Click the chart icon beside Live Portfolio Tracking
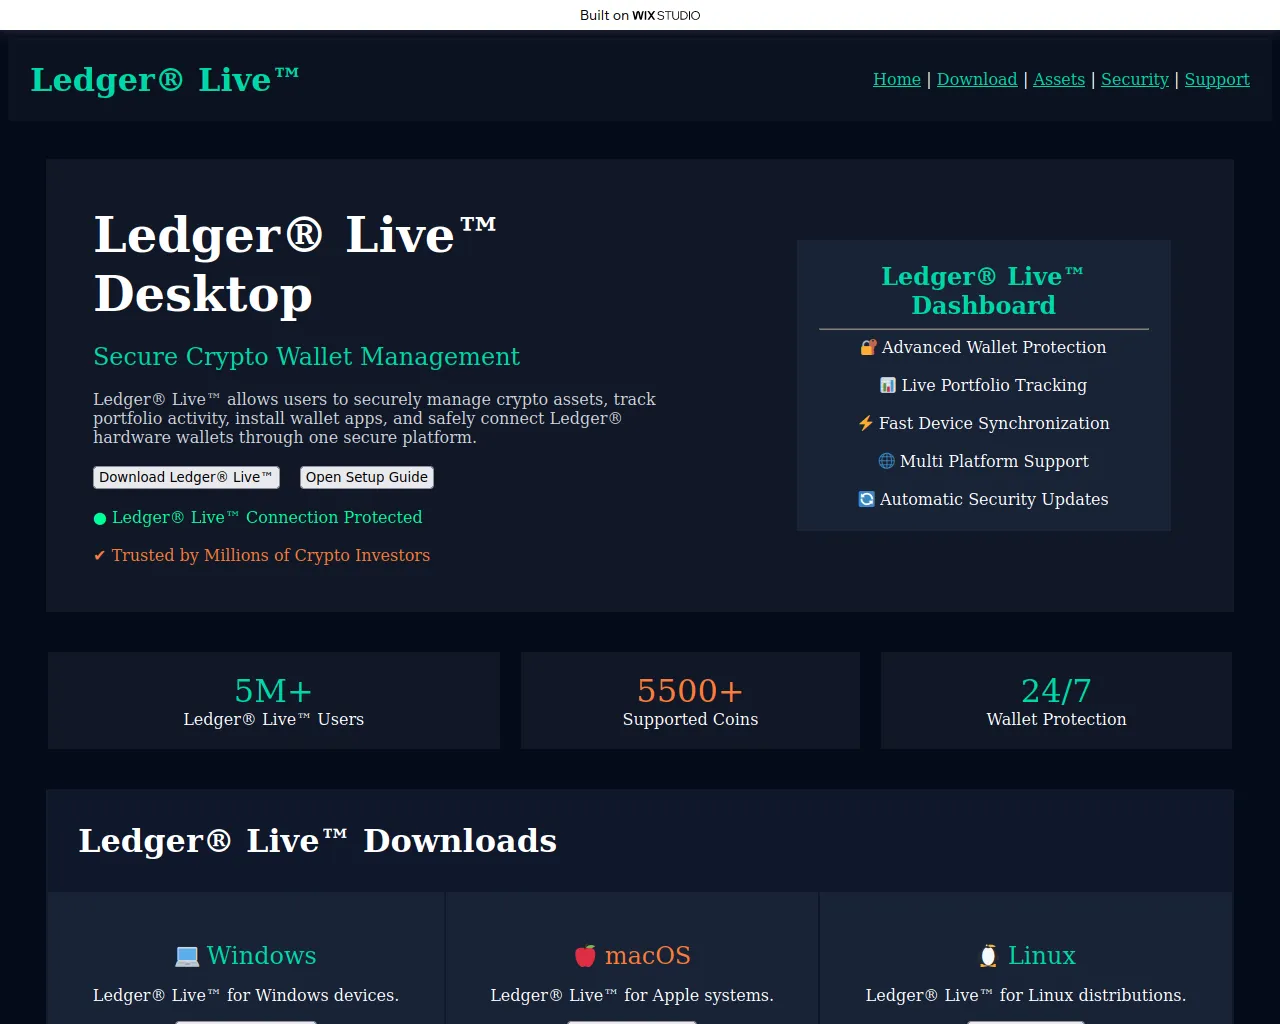Viewport: 1280px width, 1024px height. tap(888, 385)
